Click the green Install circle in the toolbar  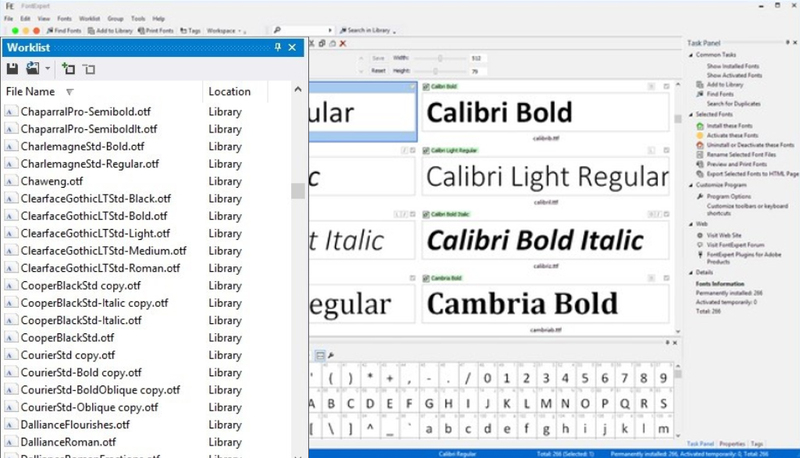[15, 31]
